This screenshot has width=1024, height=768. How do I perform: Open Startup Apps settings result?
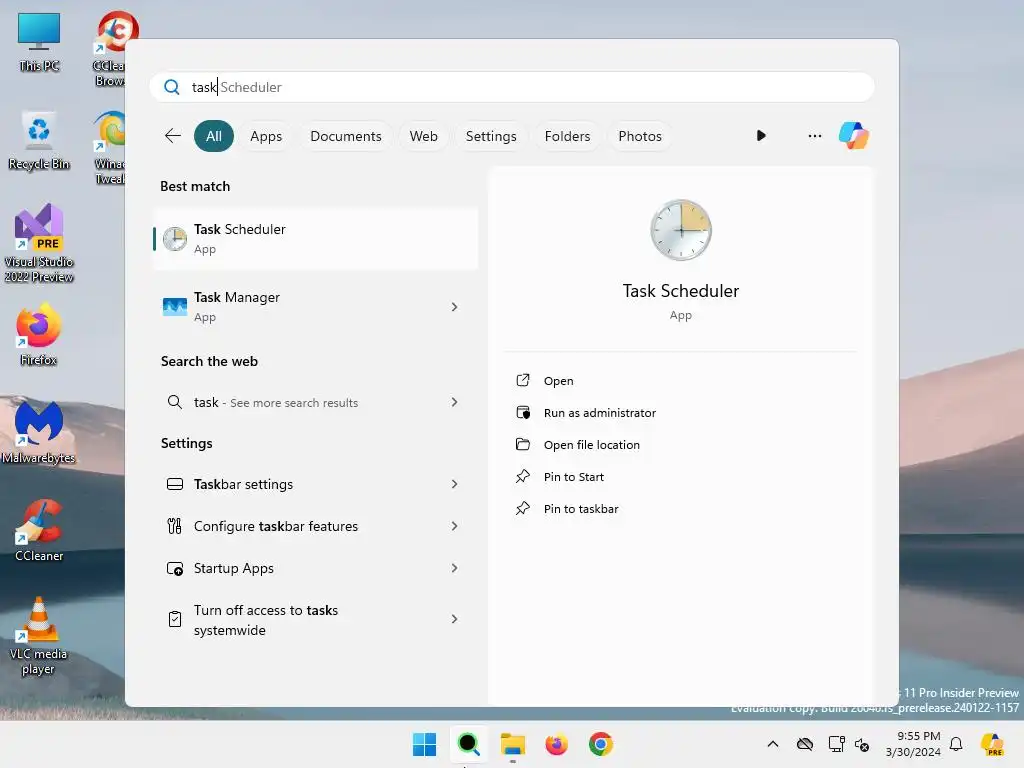click(x=315, y=568)
